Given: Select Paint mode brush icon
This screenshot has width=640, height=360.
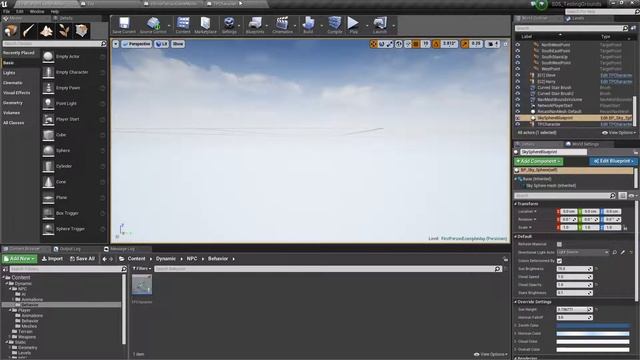Looking at the screenshot, I should click(29, 31).
